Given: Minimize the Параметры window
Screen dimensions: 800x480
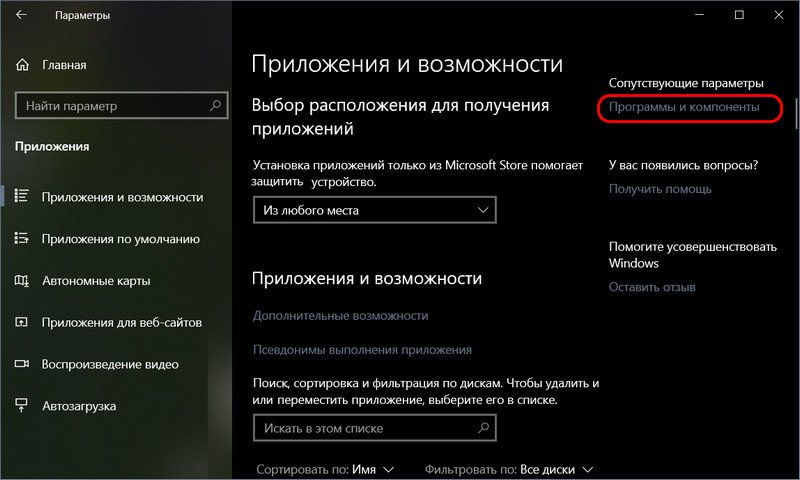Looking at the screenshot, I should click(699, 15).
